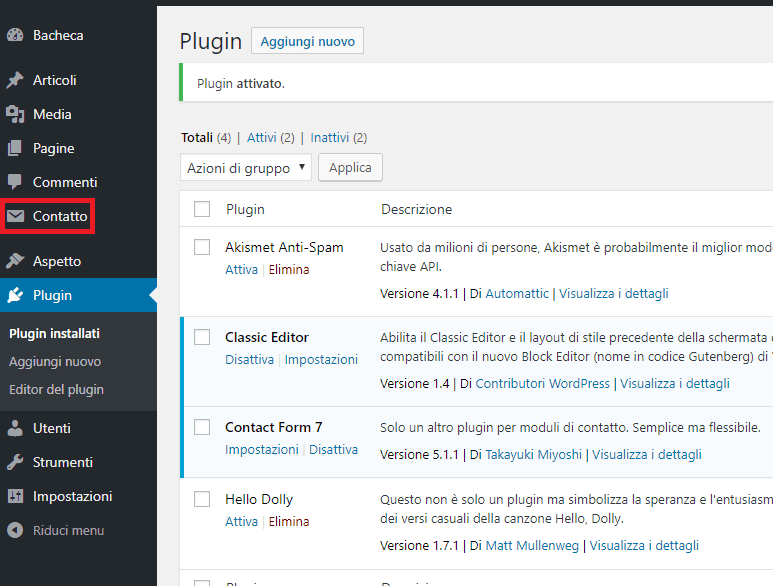Click the Strumenti wrench icon
This screenshot has height=586, width=773.
(x=15, y=462)
